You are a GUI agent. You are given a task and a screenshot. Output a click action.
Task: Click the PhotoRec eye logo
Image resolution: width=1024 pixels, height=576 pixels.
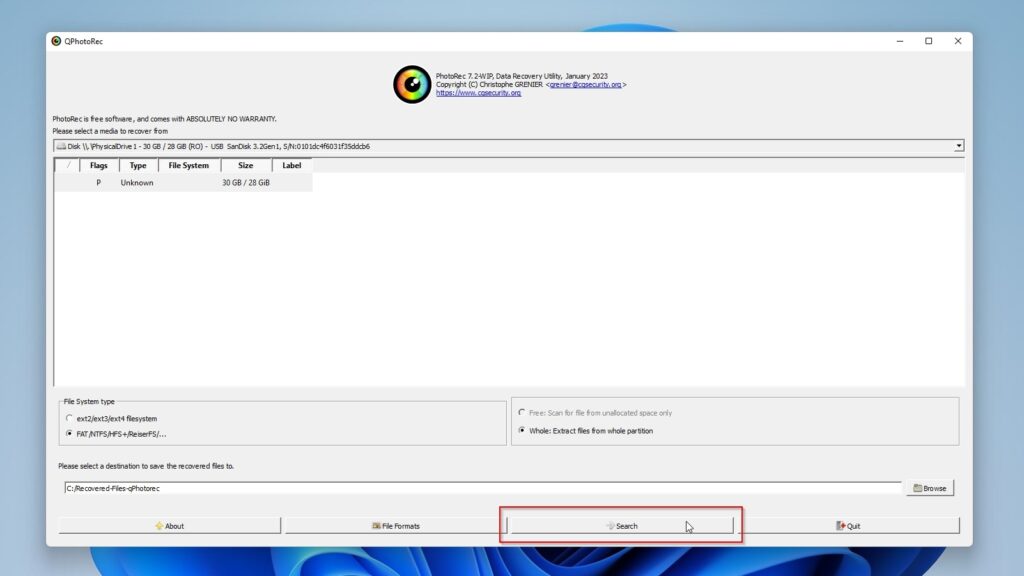pos(412,84)
